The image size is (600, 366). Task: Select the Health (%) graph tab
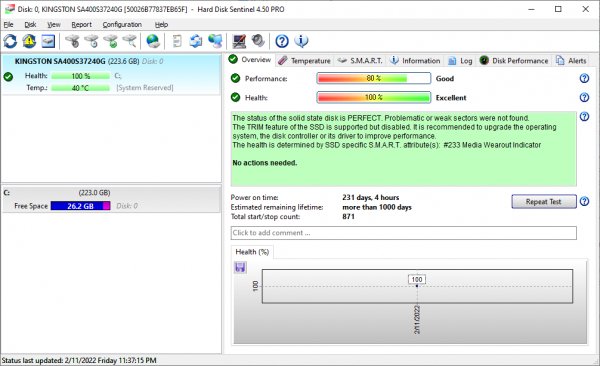coord(252,252)
